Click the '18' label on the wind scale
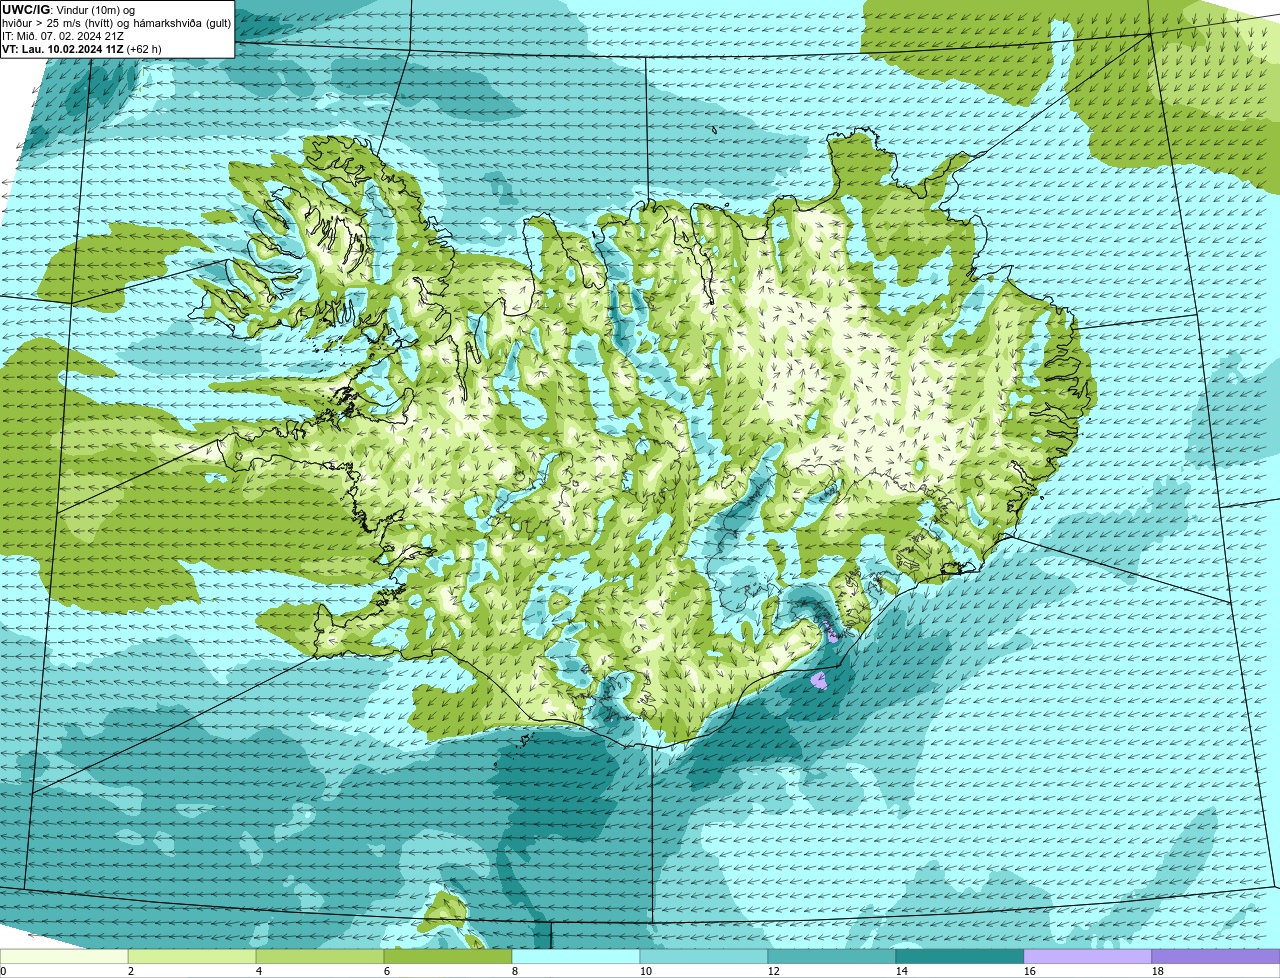The width and height of the screenshot is (1280, 978). [x=1158, y=971]
